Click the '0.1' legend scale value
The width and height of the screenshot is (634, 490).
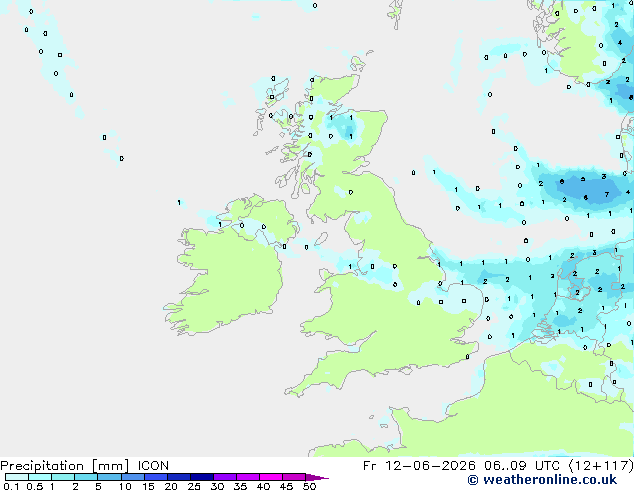point(11,486)
